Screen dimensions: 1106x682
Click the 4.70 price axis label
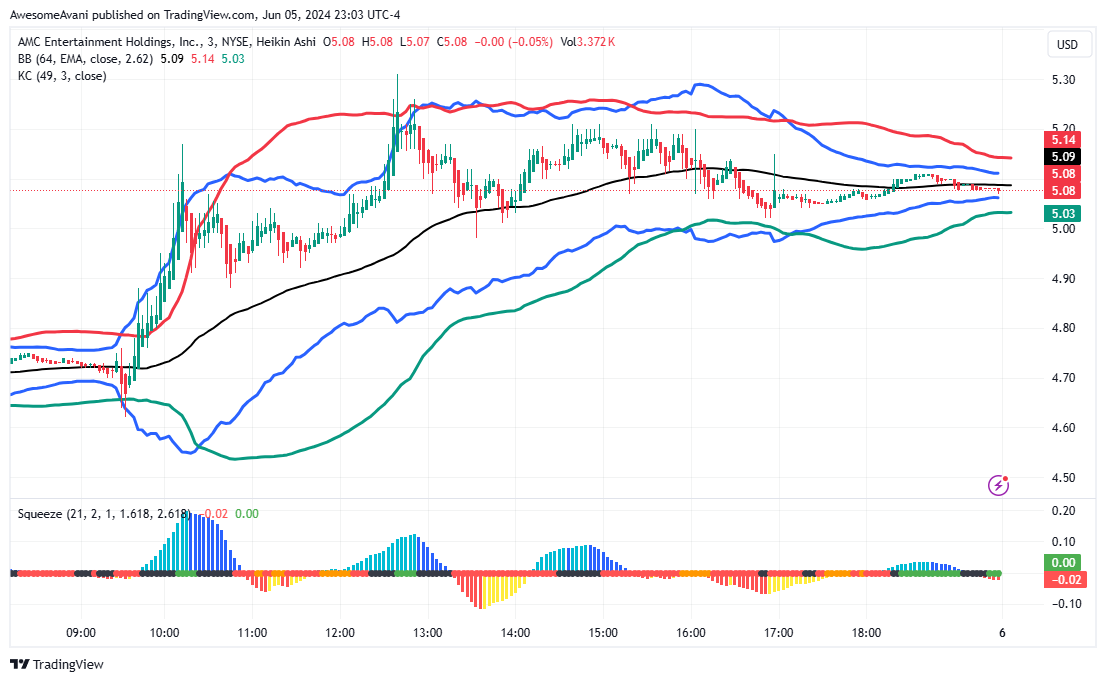click(1063, 378)
